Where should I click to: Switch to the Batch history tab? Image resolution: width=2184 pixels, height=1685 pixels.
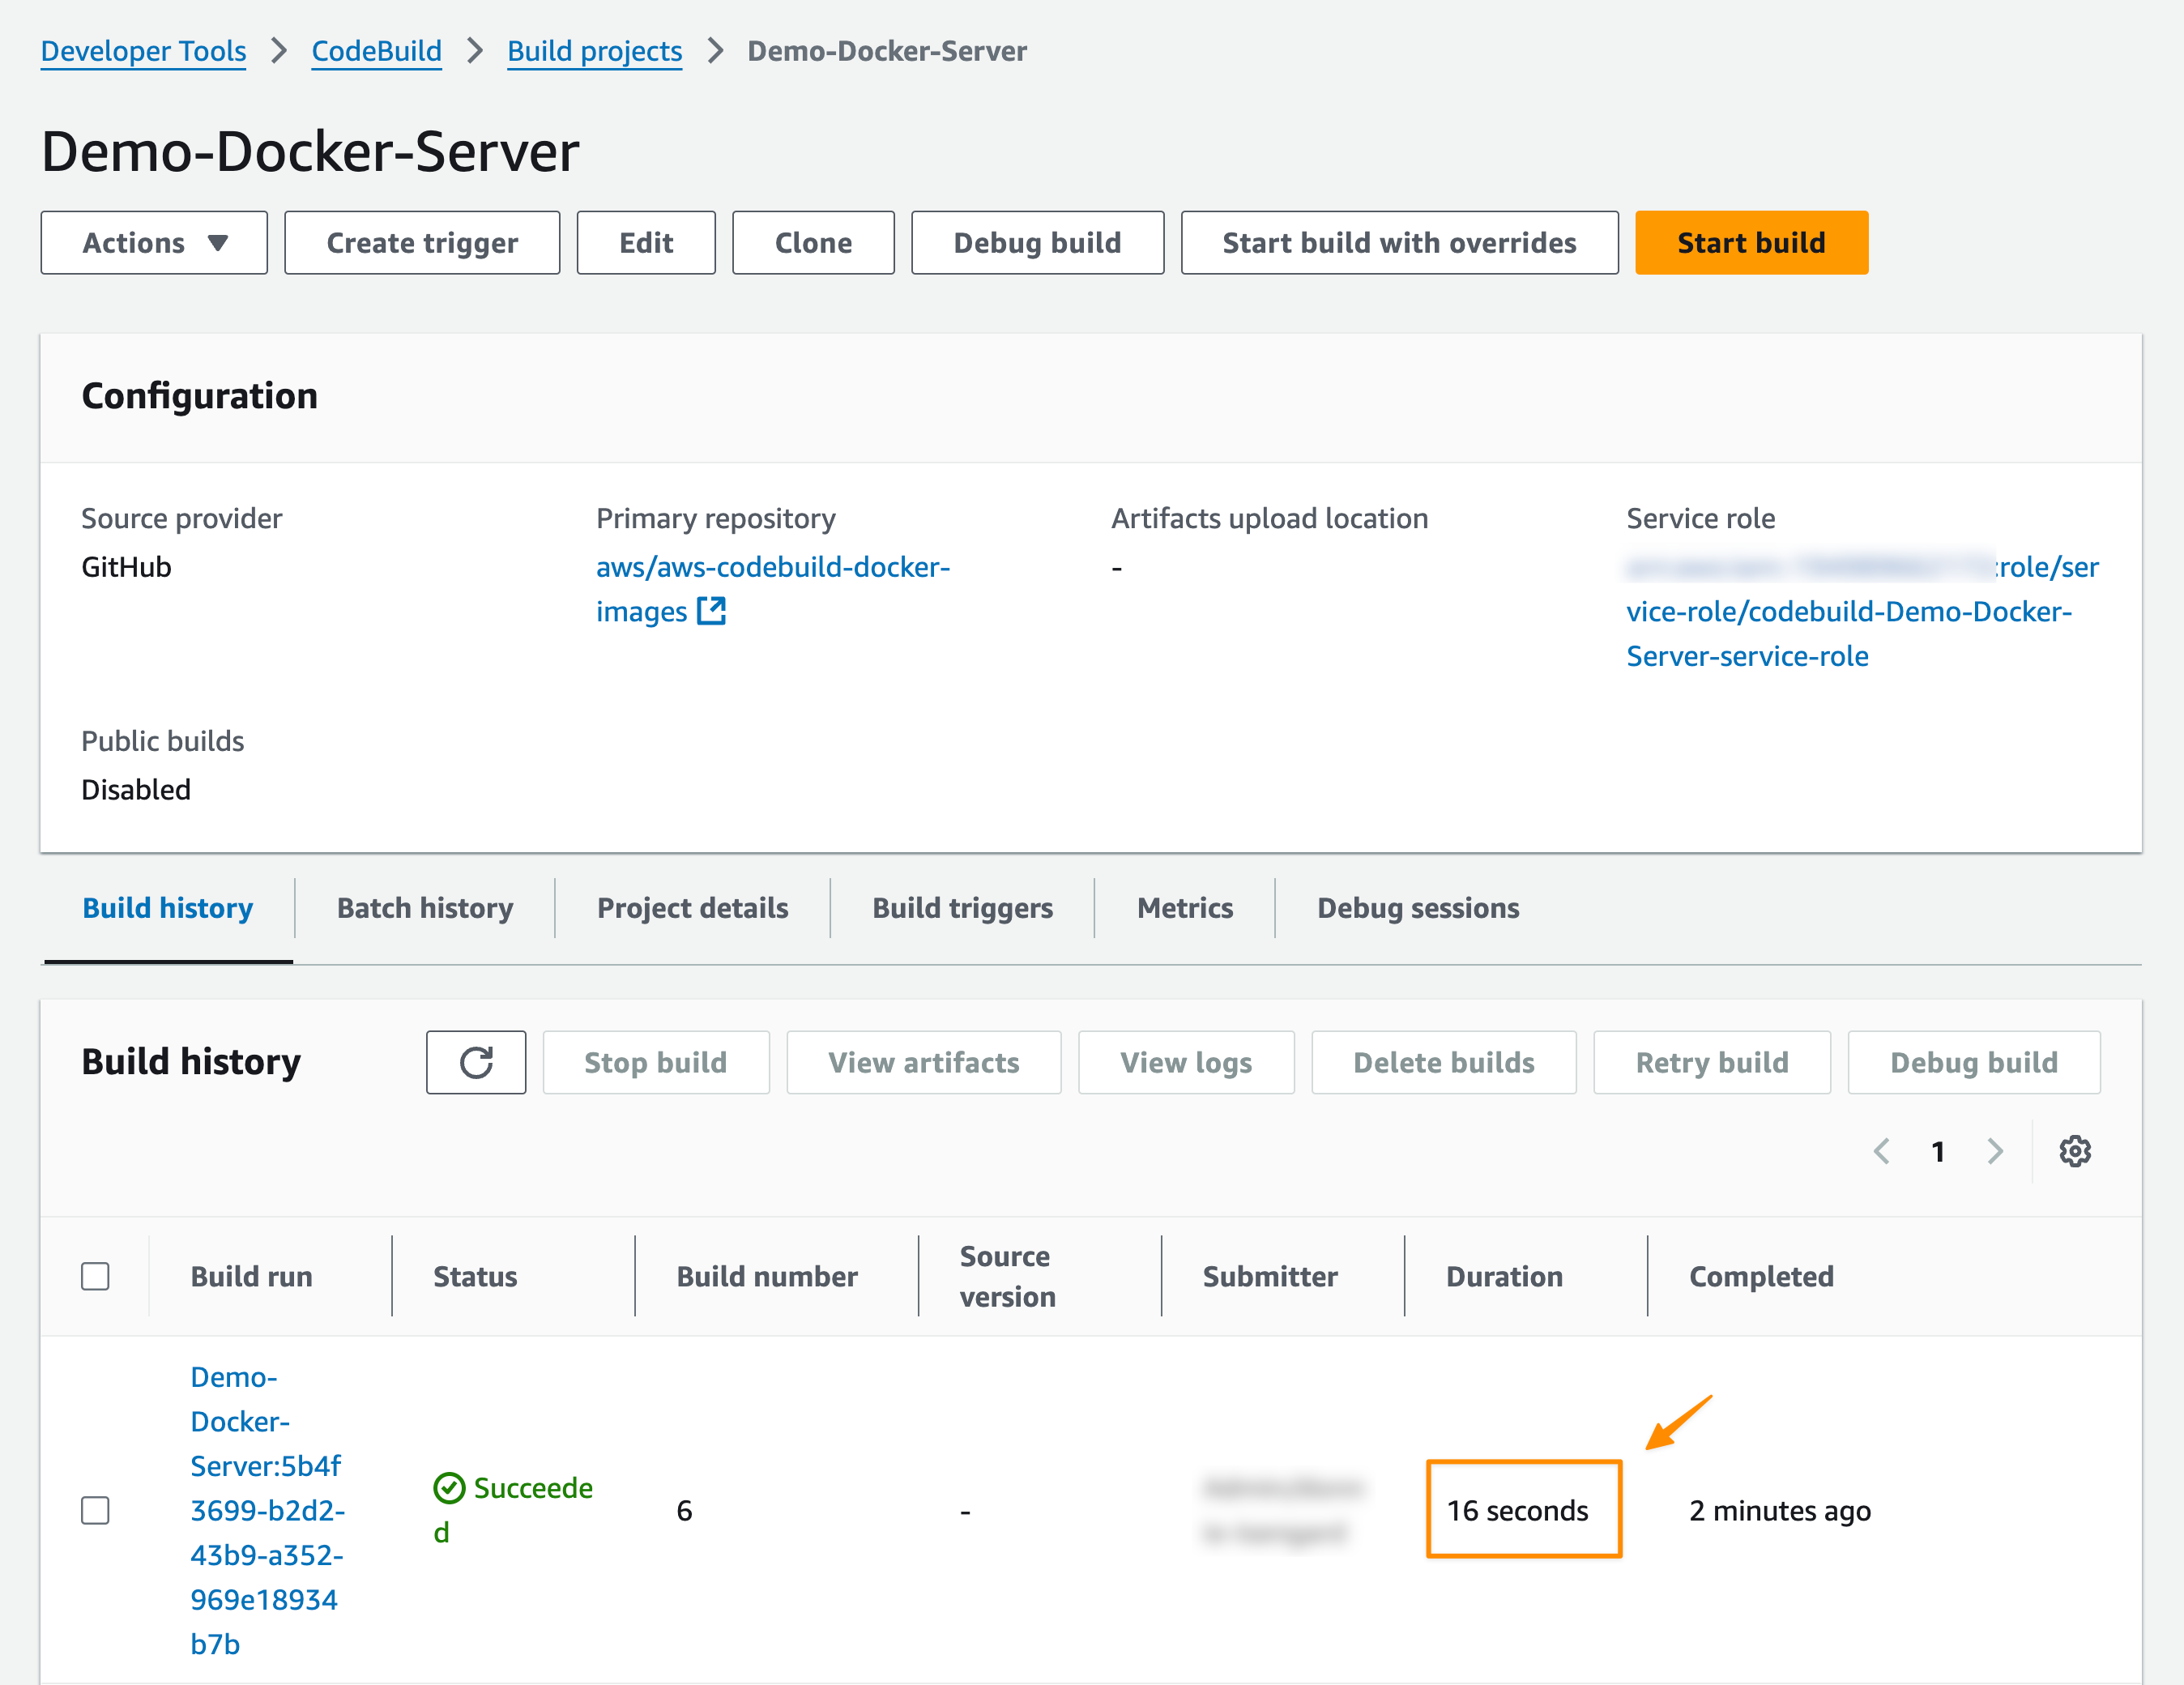(424, 908)
